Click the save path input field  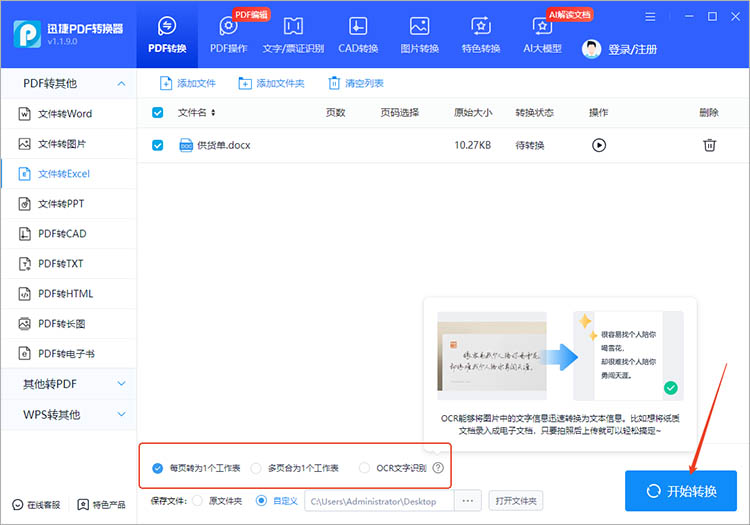[x=379, y=501]
